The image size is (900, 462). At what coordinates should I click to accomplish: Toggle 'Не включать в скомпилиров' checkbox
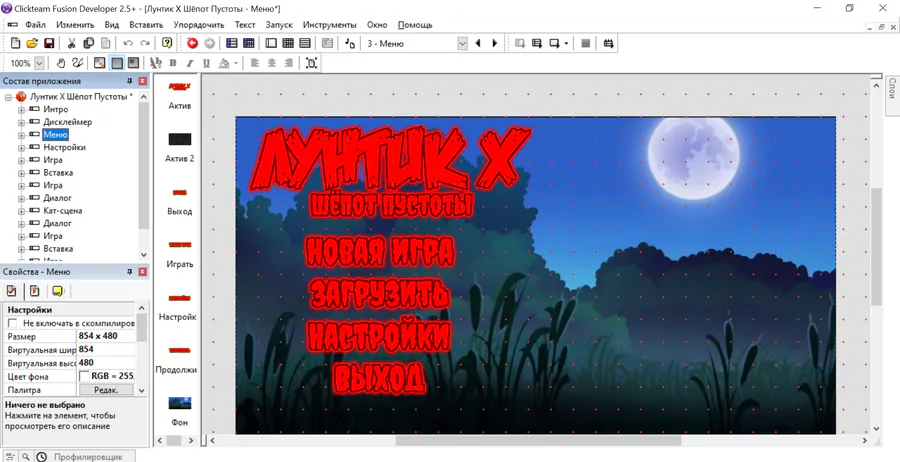pos(13,323)
